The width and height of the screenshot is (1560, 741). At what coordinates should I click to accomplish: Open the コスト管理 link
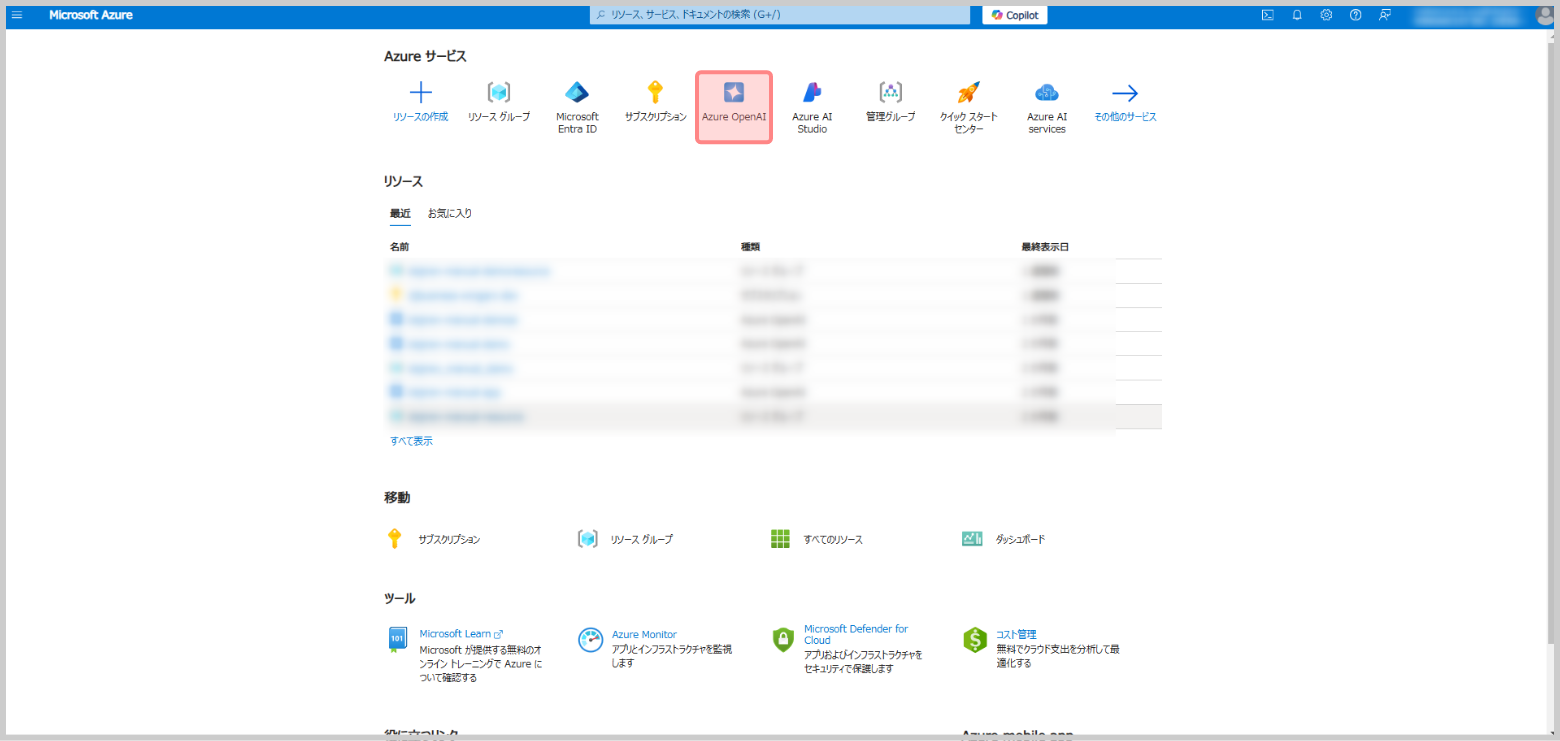(x=1016, y=634)
